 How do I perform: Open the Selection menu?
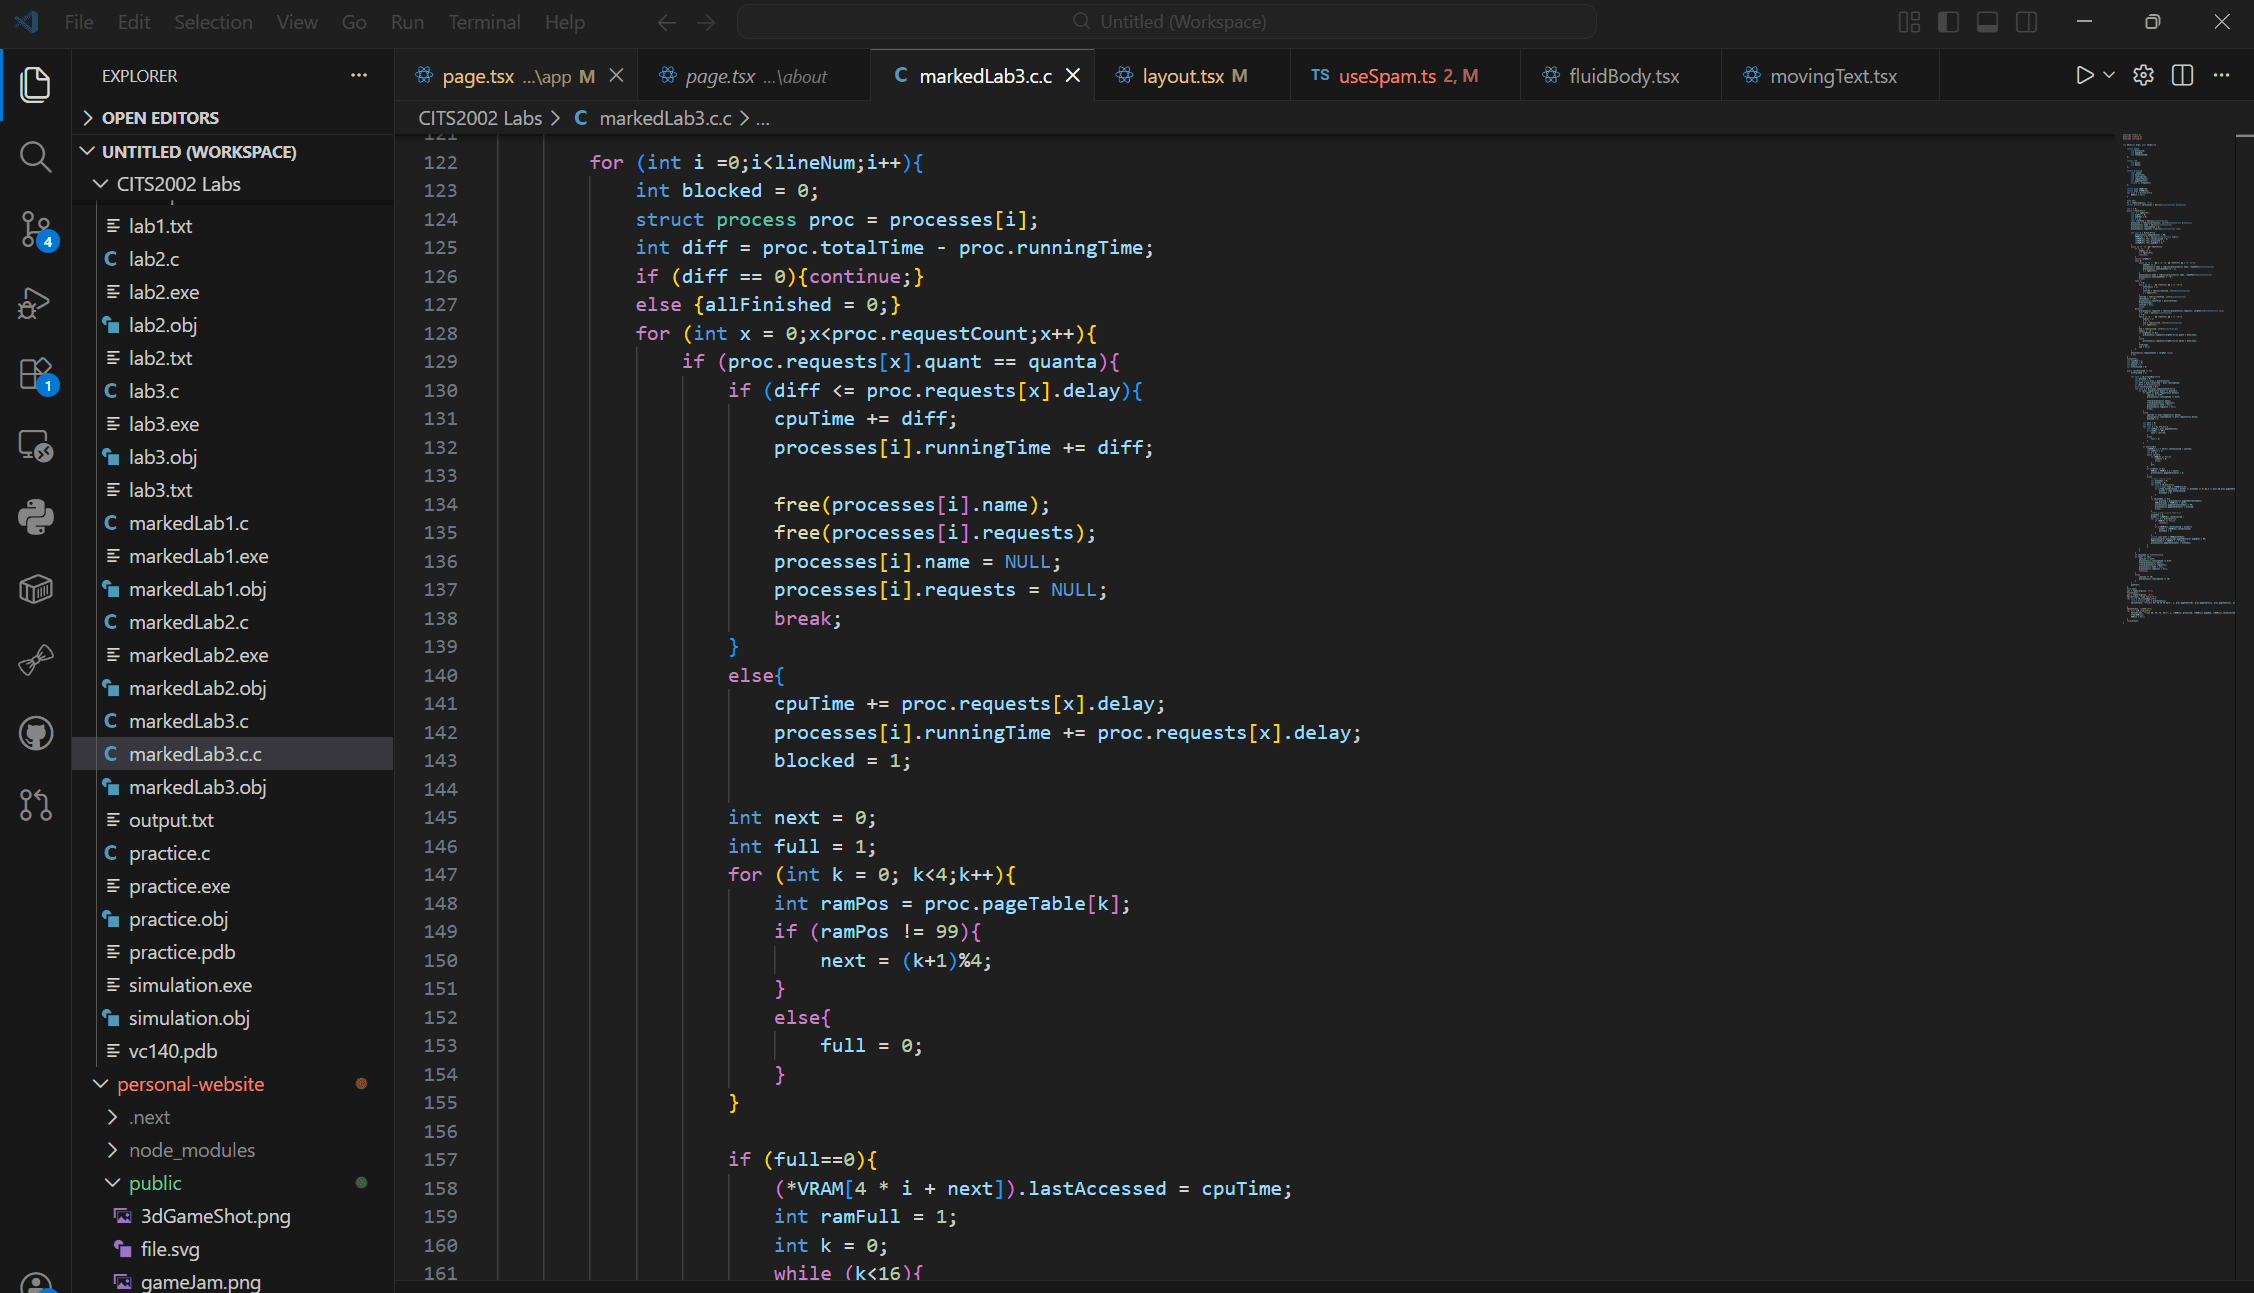click(x=213, y=22)
